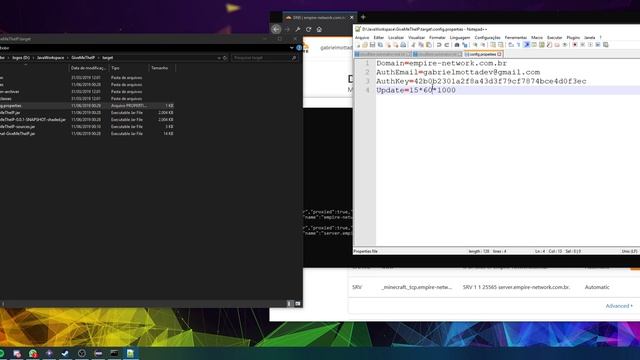Open the Editar menu in Notepad++
The image size is (640, 360).
click(x=378, y=38)
